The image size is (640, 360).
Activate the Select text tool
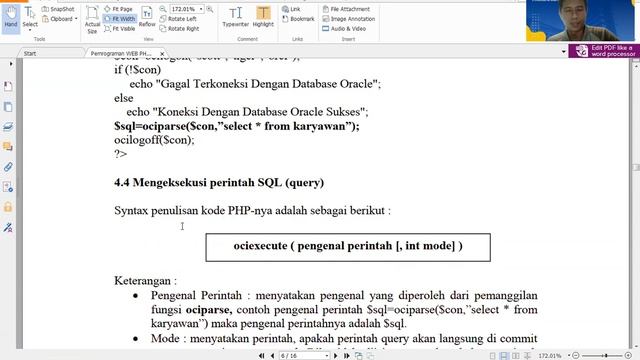30,17
